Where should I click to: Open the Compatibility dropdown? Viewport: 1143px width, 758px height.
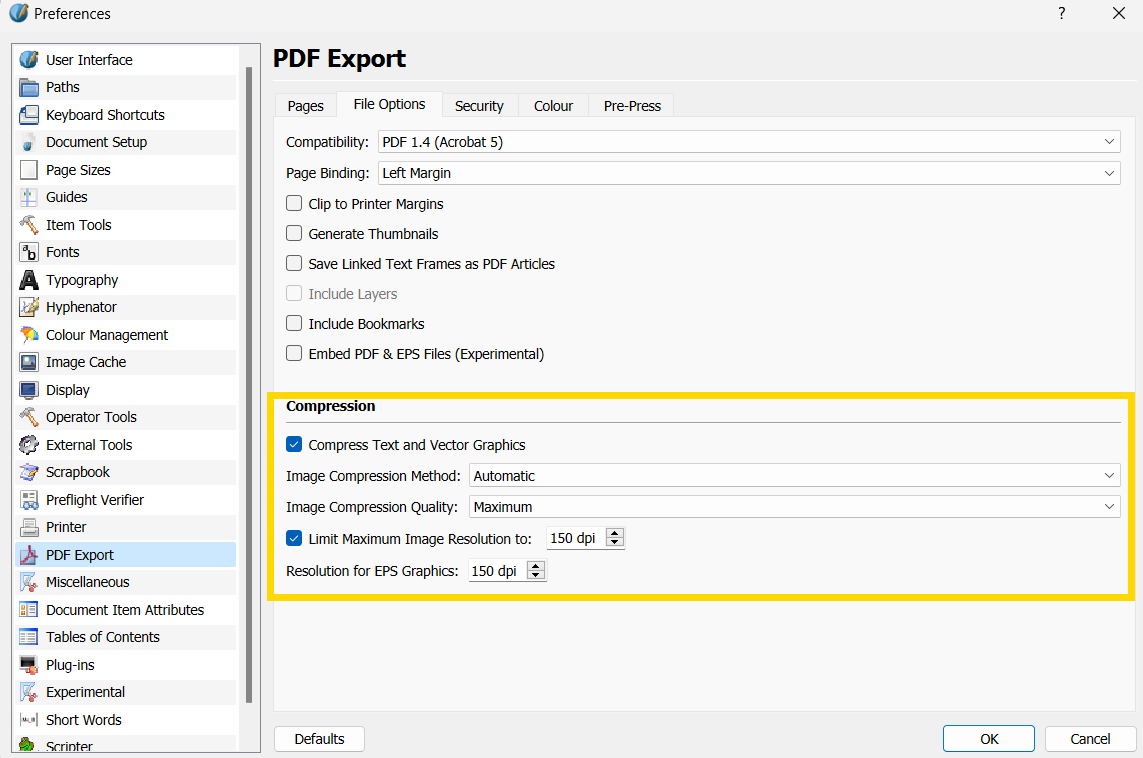click(749, 142)
